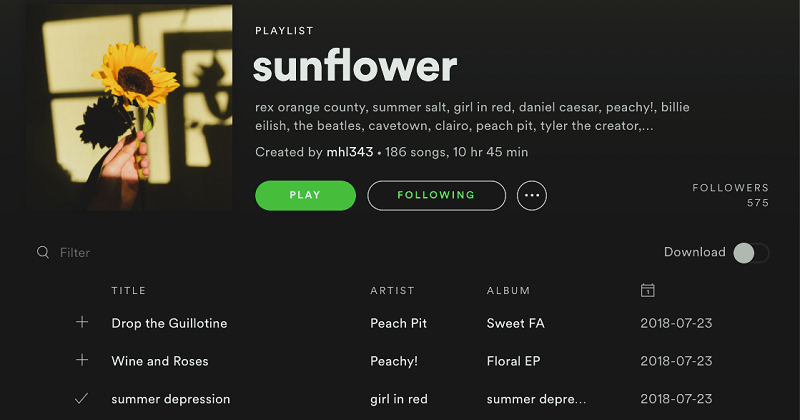
Task: Open the mhl343 creator profile link
Action: pos(349,152)
